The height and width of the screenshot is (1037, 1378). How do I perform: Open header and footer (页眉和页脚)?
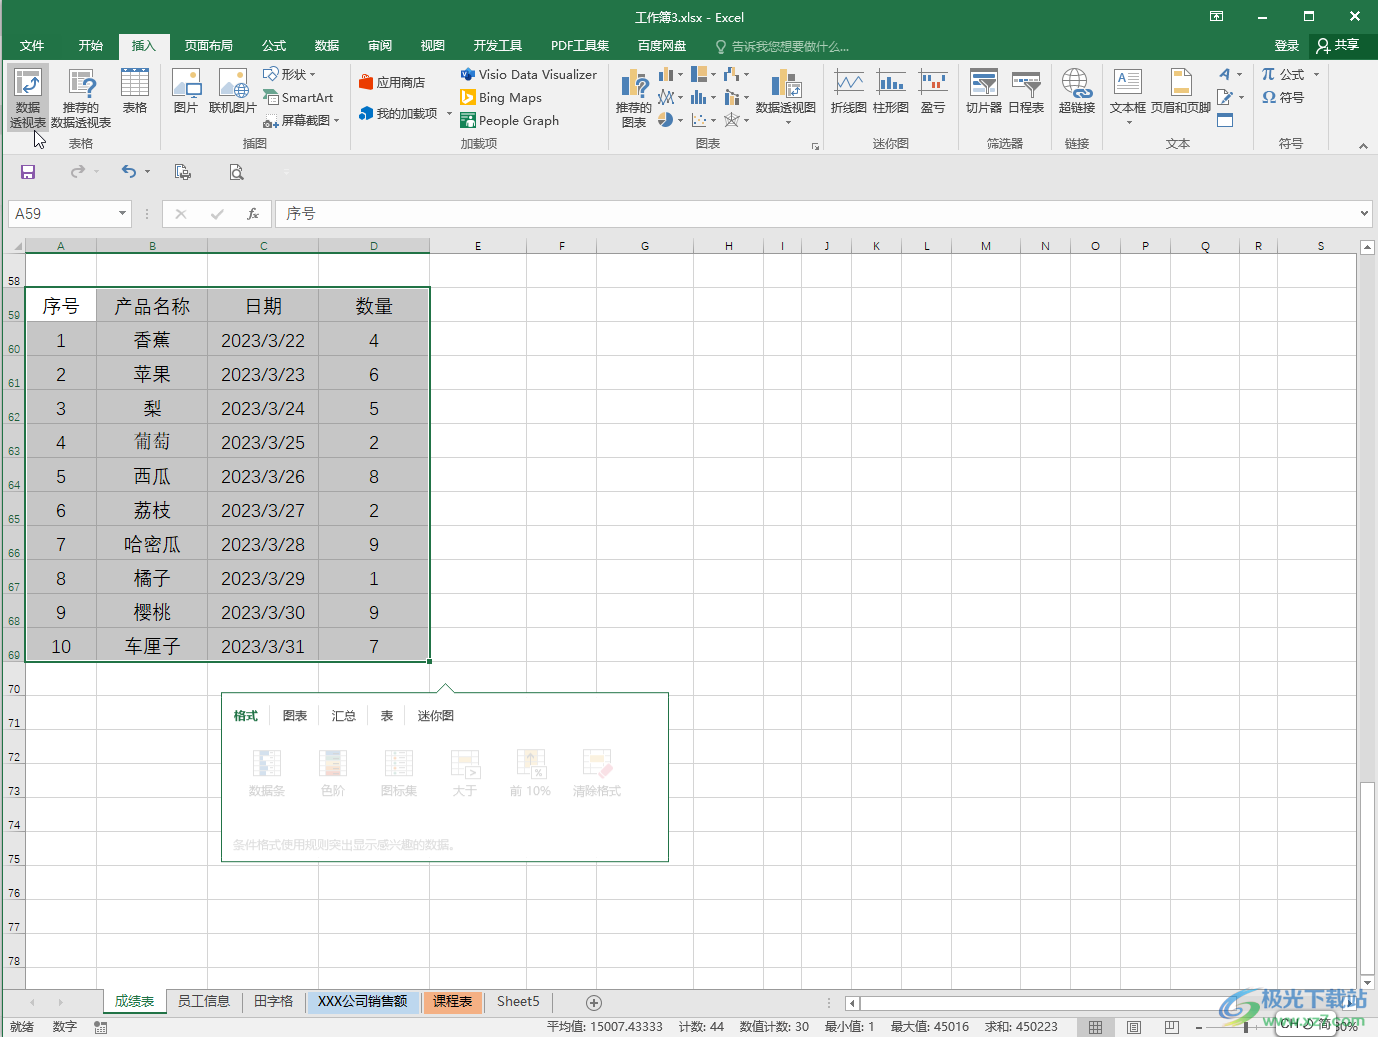coord(1181,91)
